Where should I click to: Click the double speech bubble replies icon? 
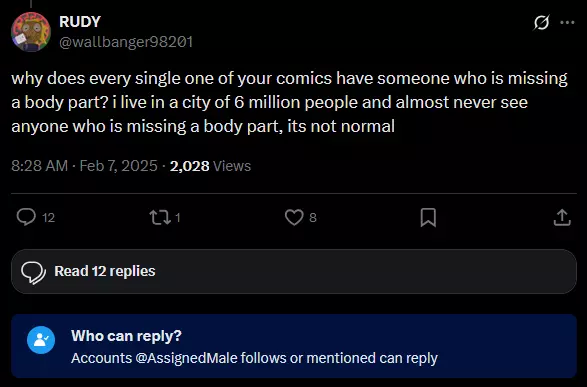[34, 272]
